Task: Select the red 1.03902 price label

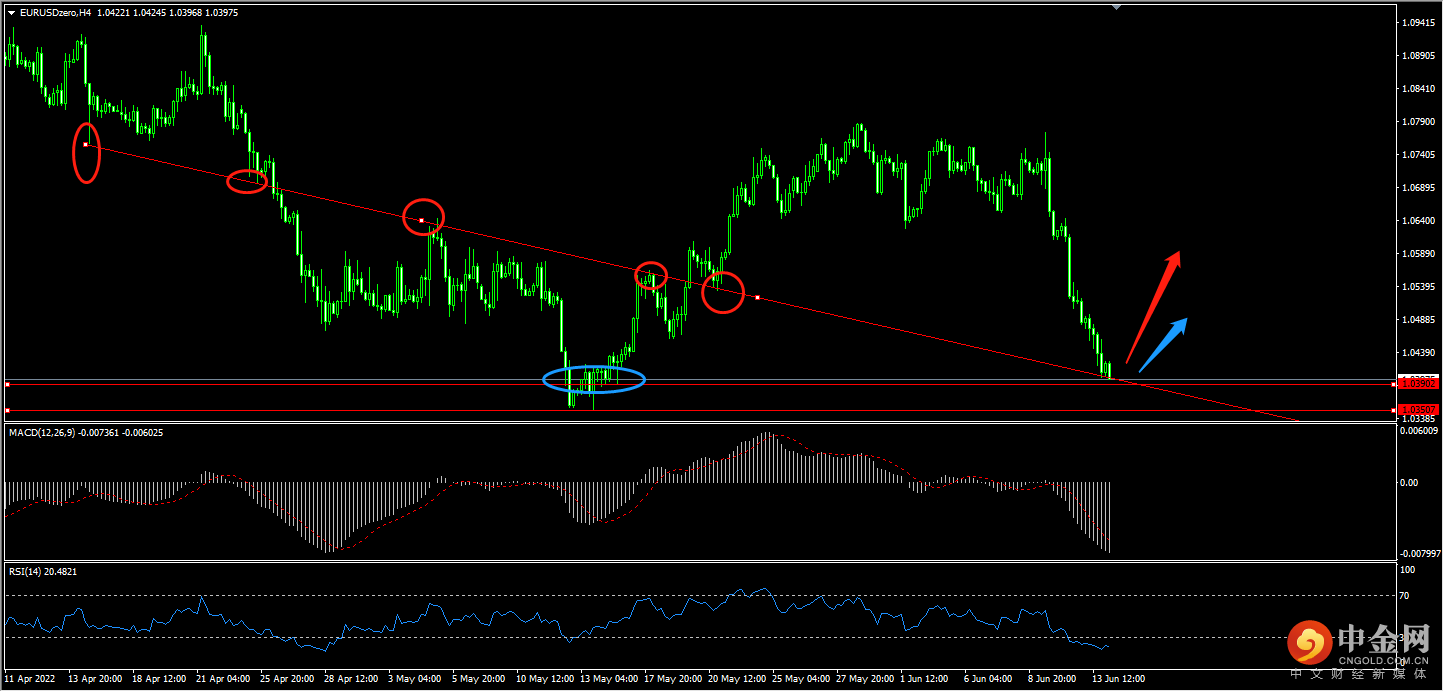Action: [x=1420, y=384]
